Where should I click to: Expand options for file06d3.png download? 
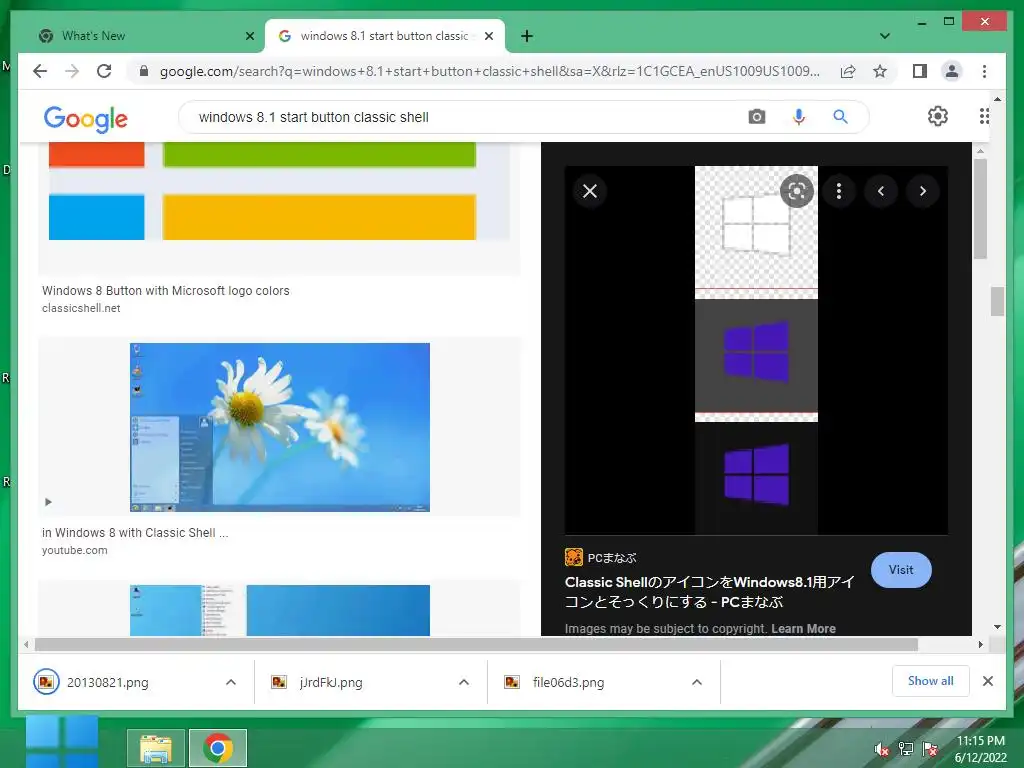pos(697,682)
